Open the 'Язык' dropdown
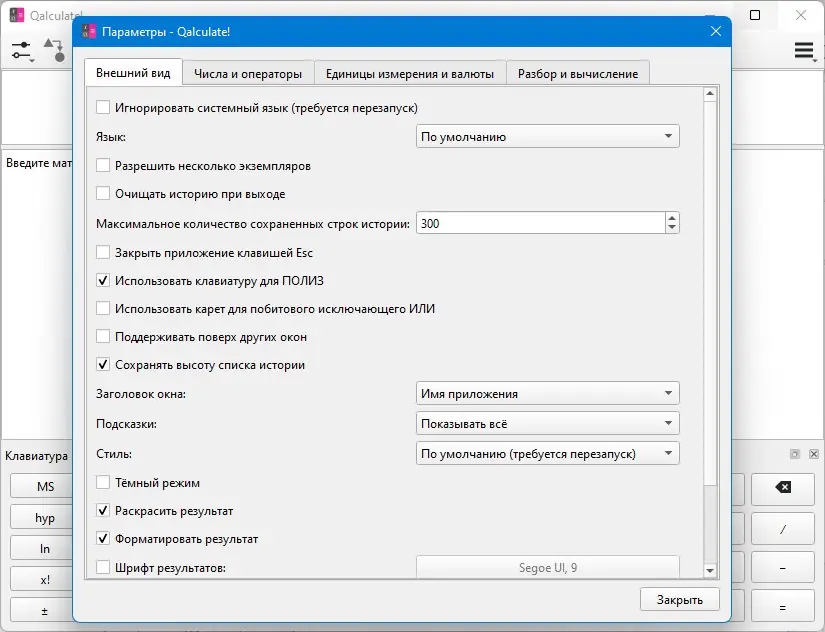The height and width of the screenshot is (632, 825). (547, 136)
